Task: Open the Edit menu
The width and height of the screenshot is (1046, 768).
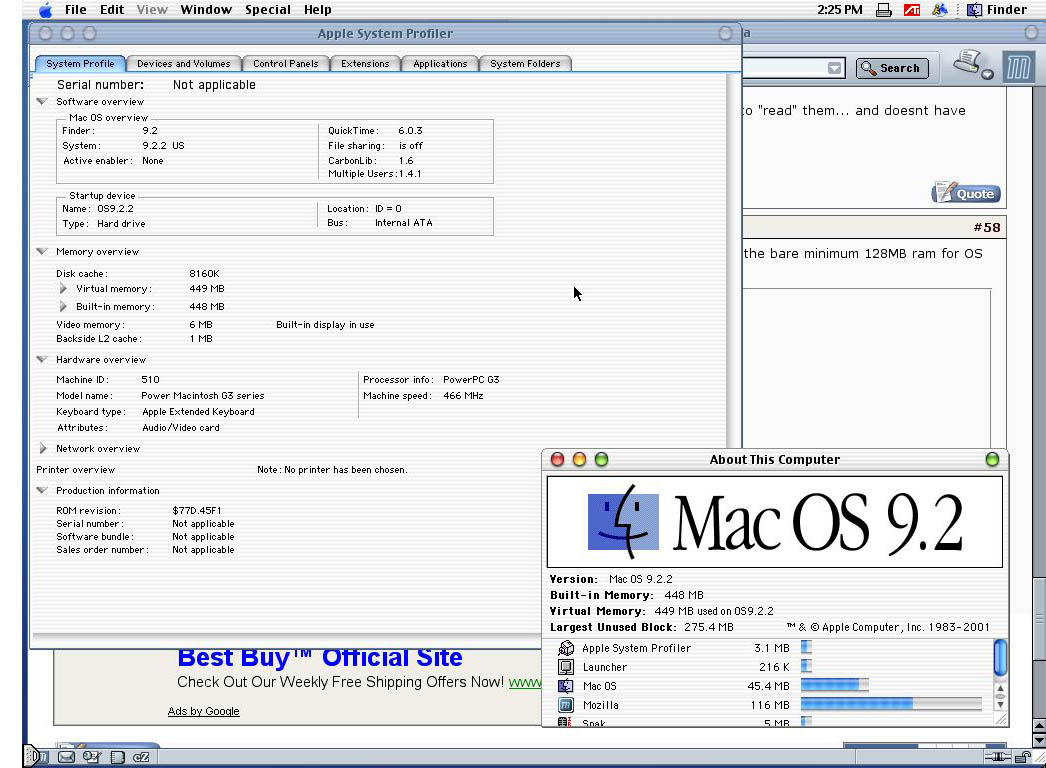Action: (111, 10)
